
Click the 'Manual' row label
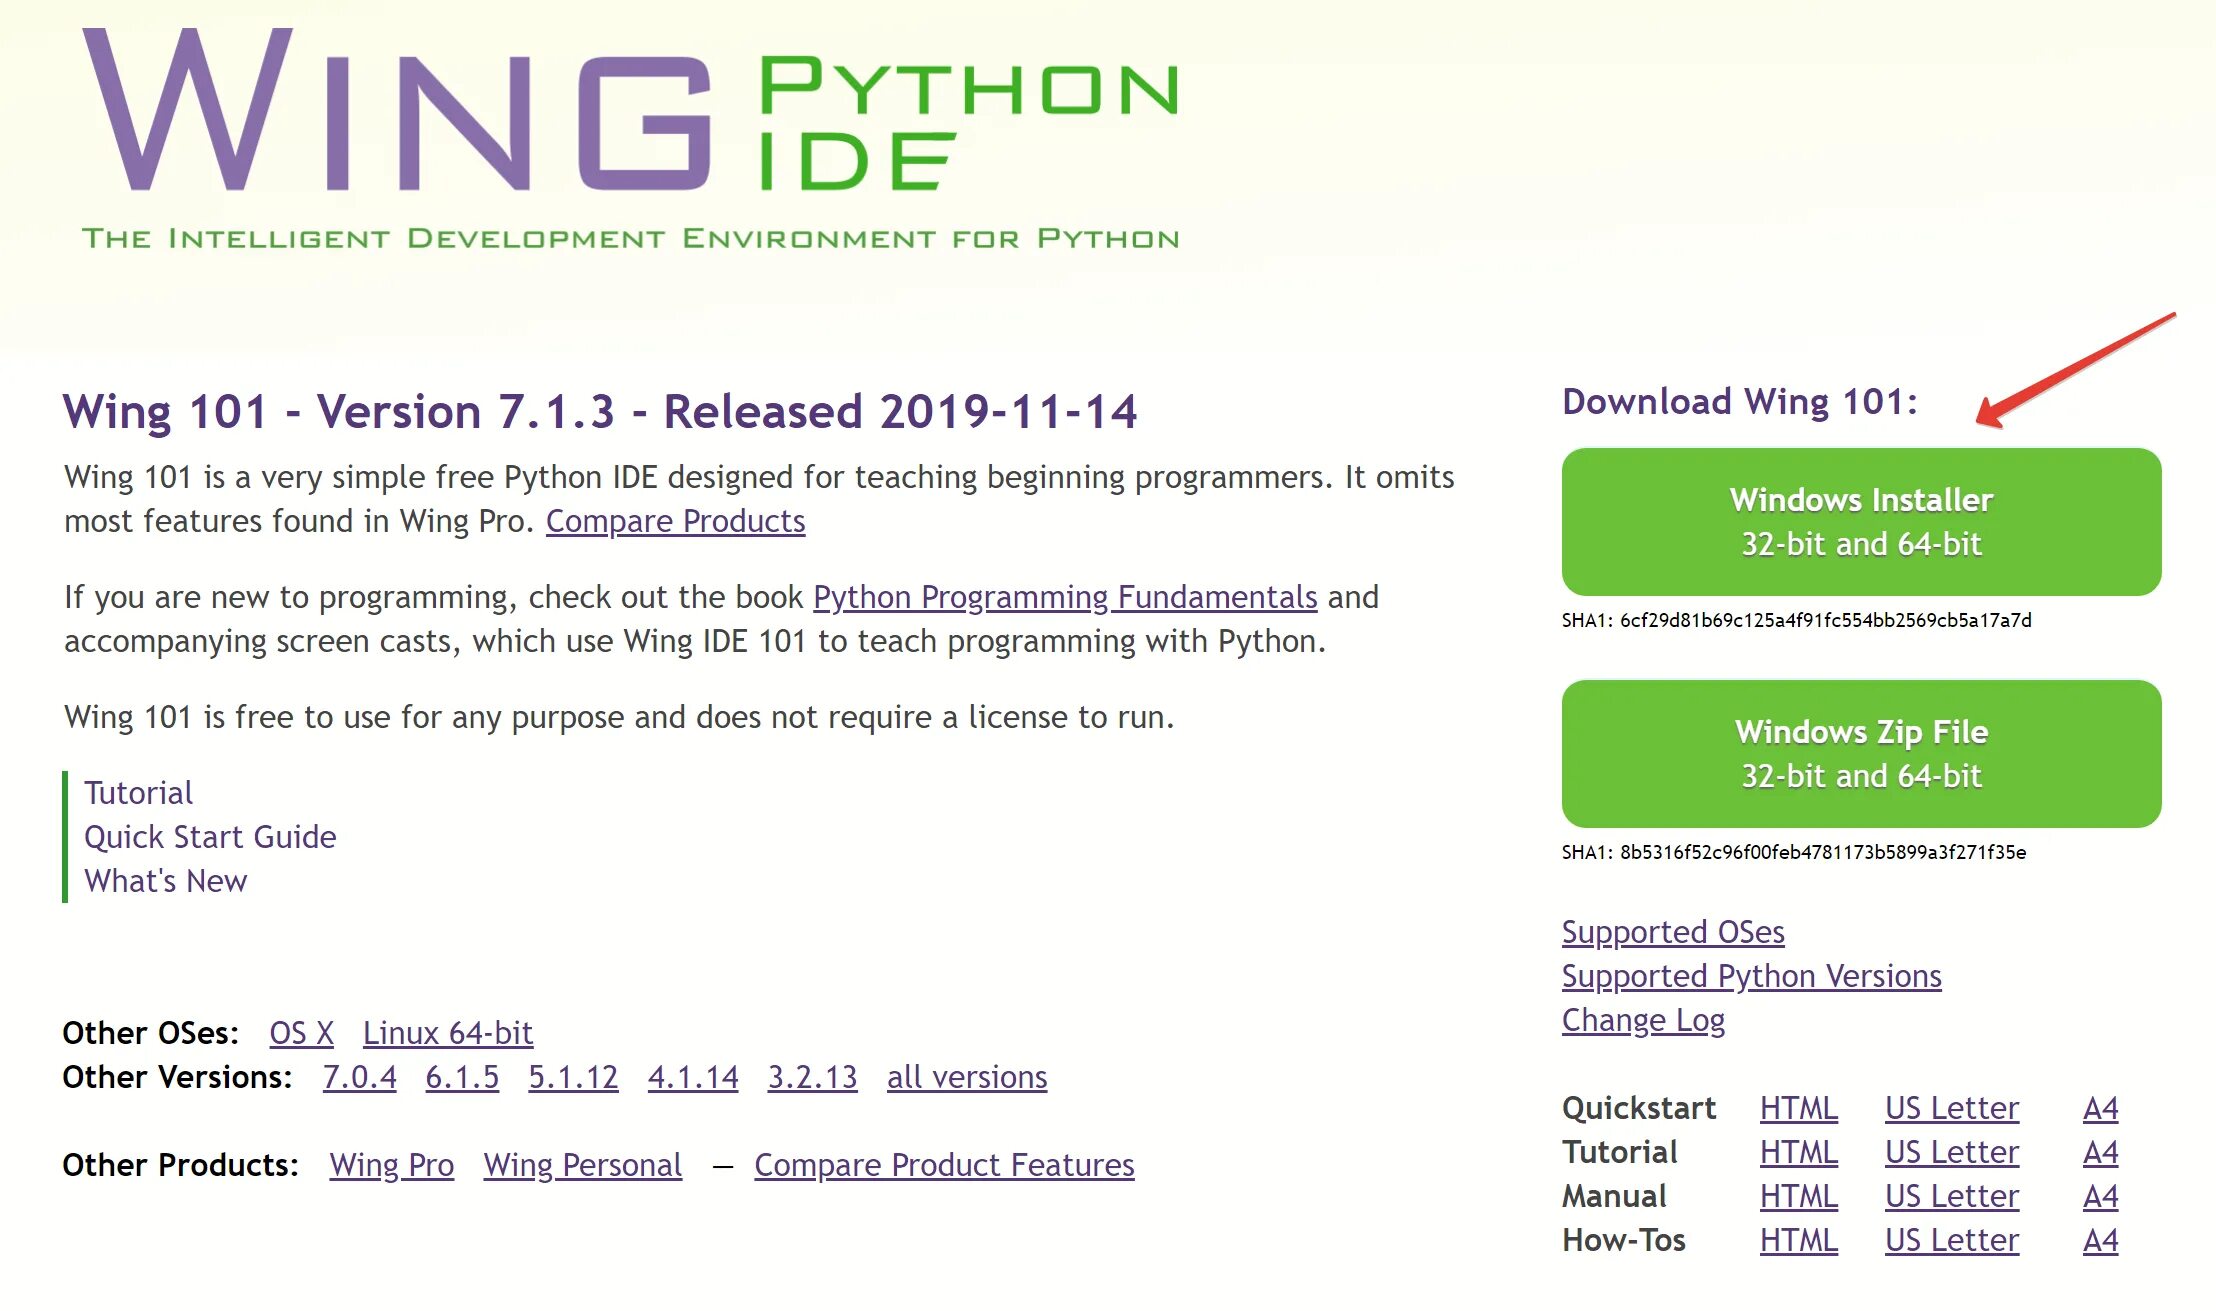coord(1614,1196)
